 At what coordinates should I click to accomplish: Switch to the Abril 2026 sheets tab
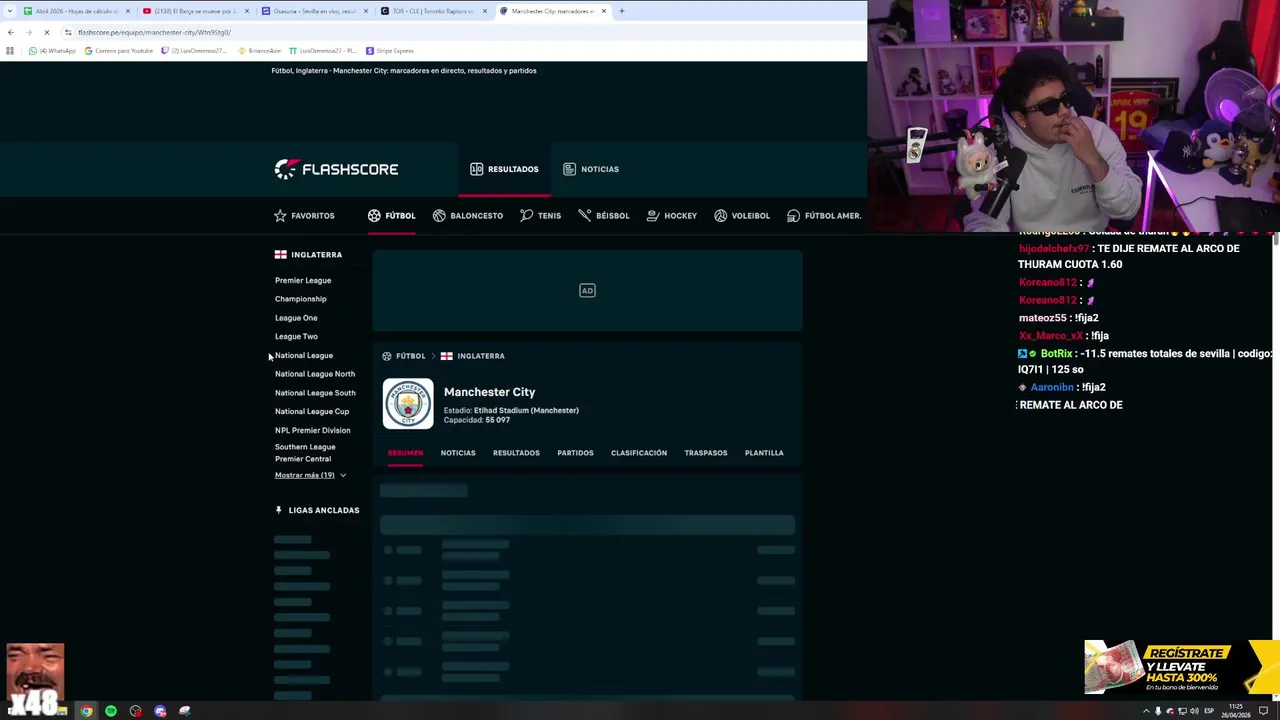[78, 11]
